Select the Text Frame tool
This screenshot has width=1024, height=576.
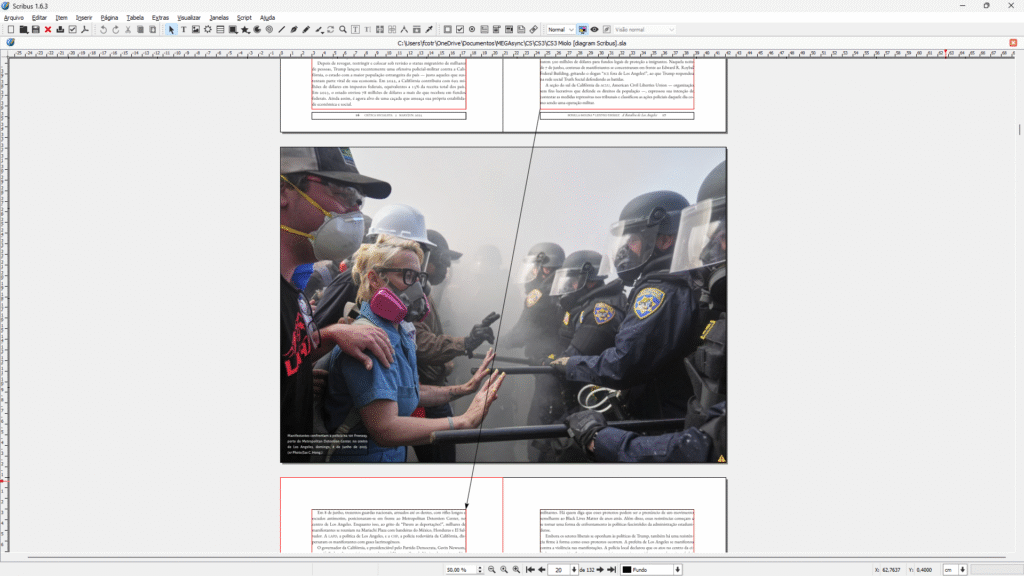click(183, 30)
